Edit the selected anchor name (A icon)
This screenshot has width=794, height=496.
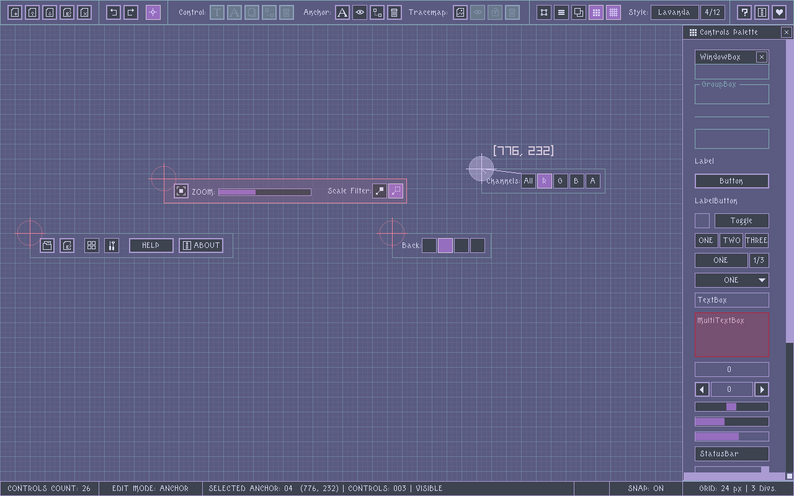pos(342,12)
